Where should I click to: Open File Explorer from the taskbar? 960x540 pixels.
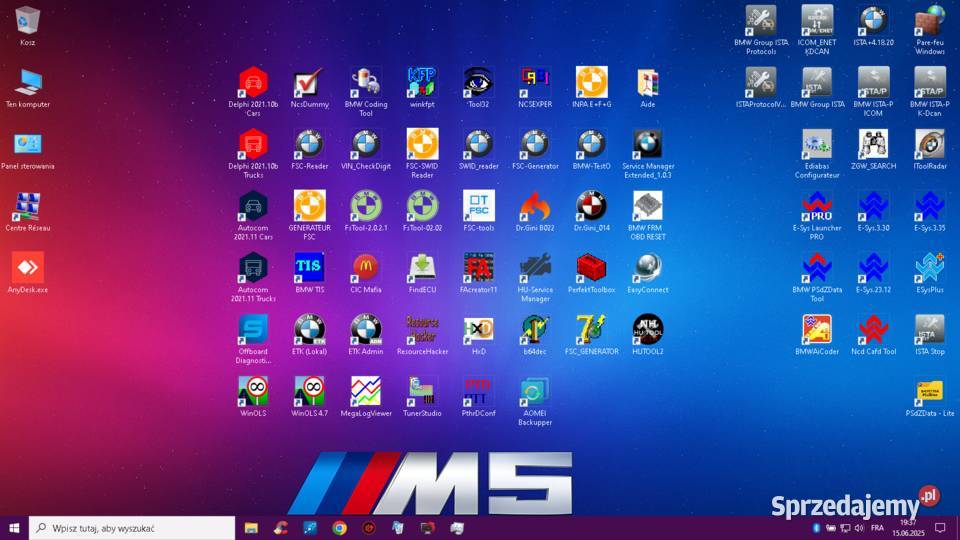[x=251, y=527]
